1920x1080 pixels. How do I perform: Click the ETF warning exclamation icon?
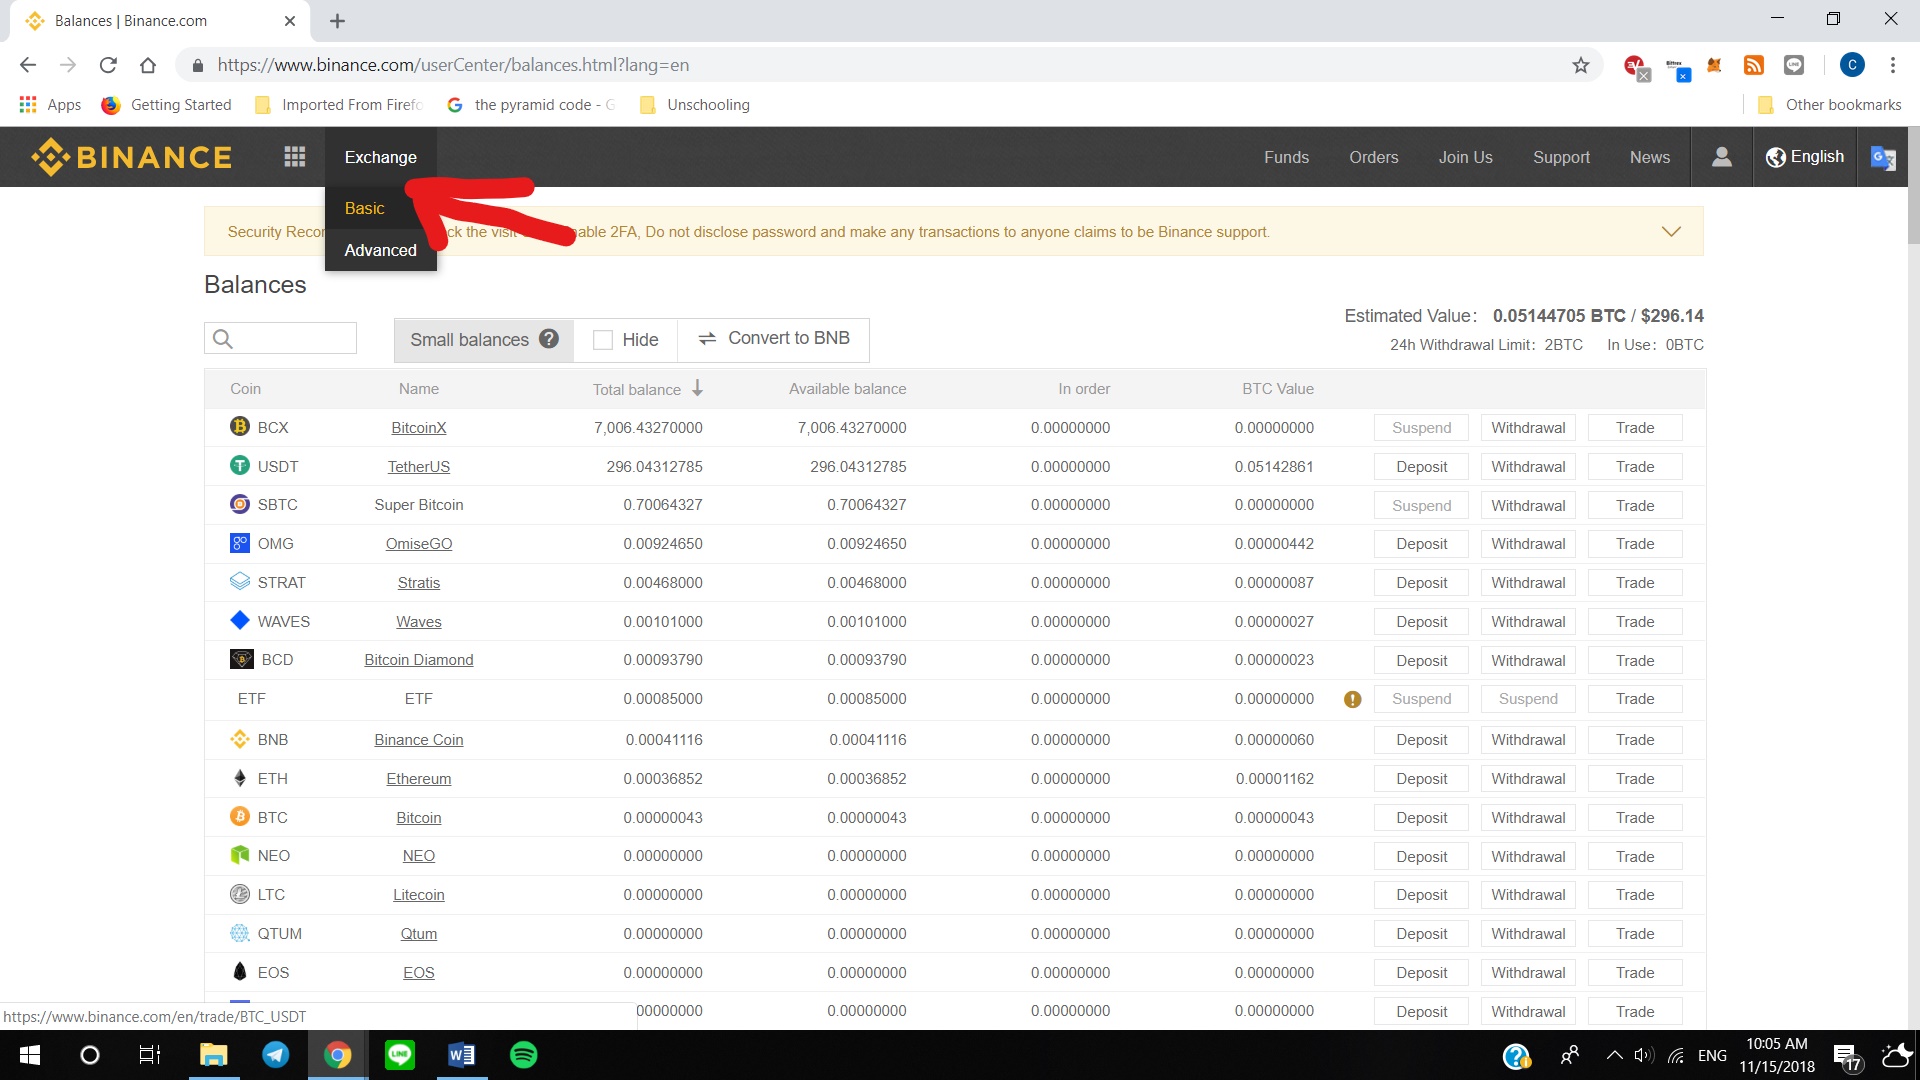pos(1352,700)
